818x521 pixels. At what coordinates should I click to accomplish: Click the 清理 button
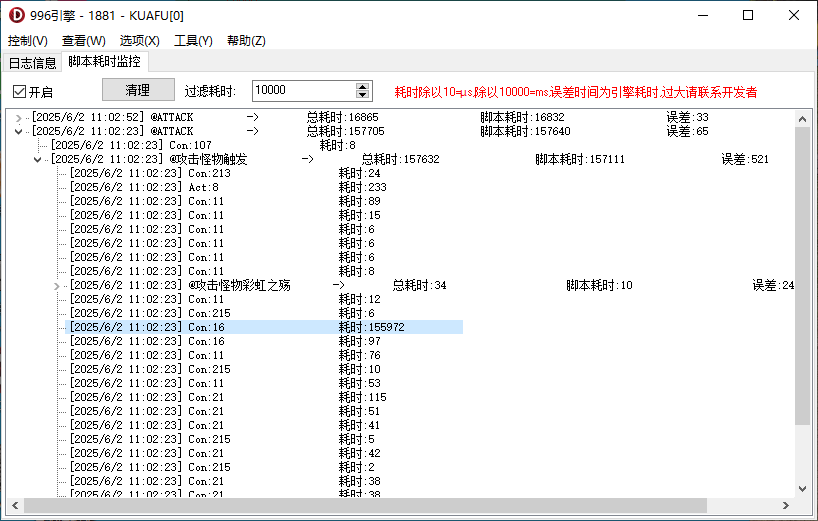click(138, 90)
